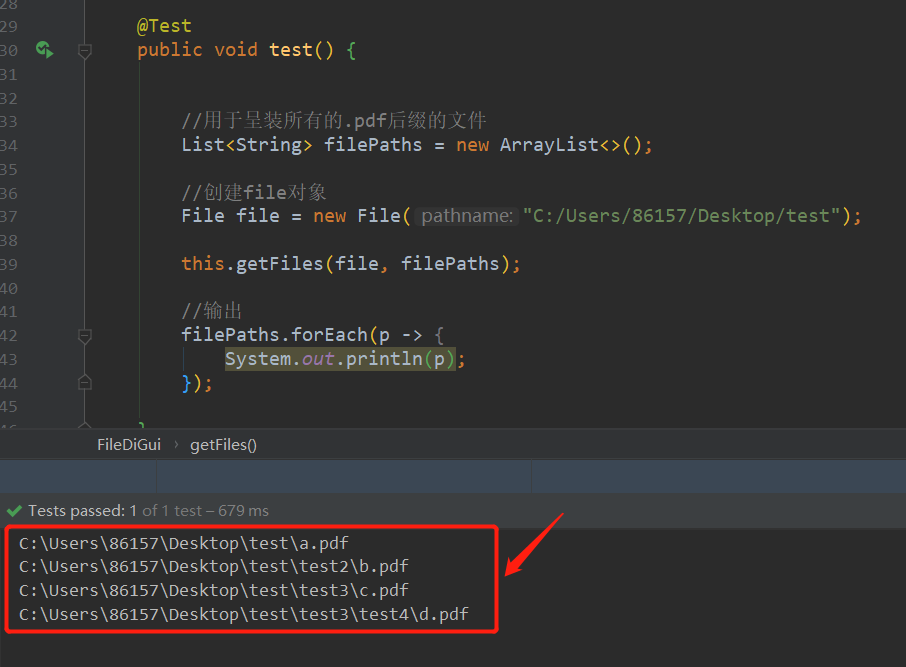Image resolution: width=906 pixels, height=667 pixels.
Task: Click the System.out.println(p) statement
Action: coord(340,359)
